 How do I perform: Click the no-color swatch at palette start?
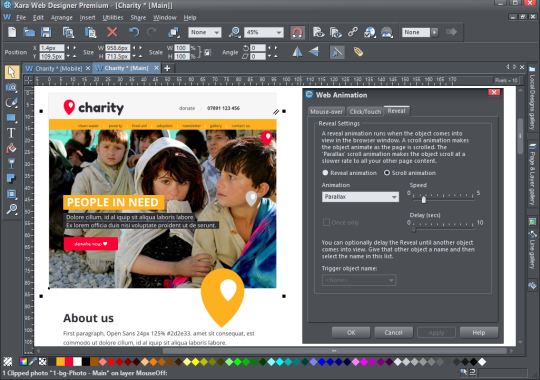[x=8, y=361]
